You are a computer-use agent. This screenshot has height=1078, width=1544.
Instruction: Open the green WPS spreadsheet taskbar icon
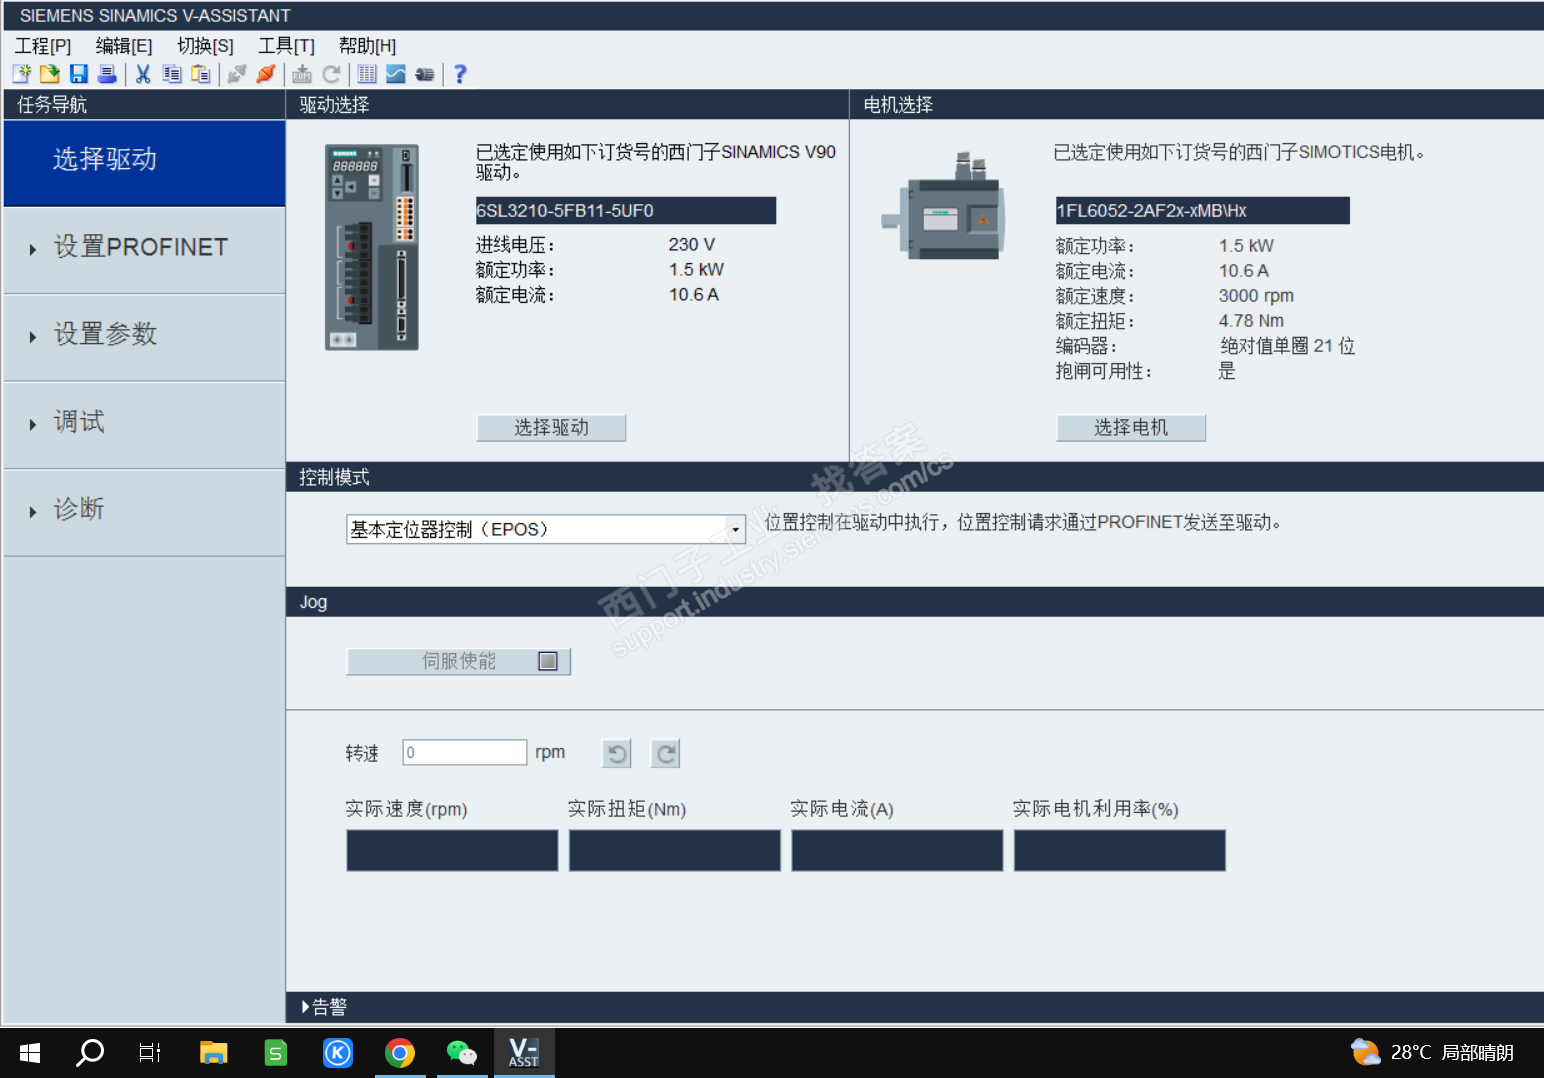click(x=275, y=1052)
